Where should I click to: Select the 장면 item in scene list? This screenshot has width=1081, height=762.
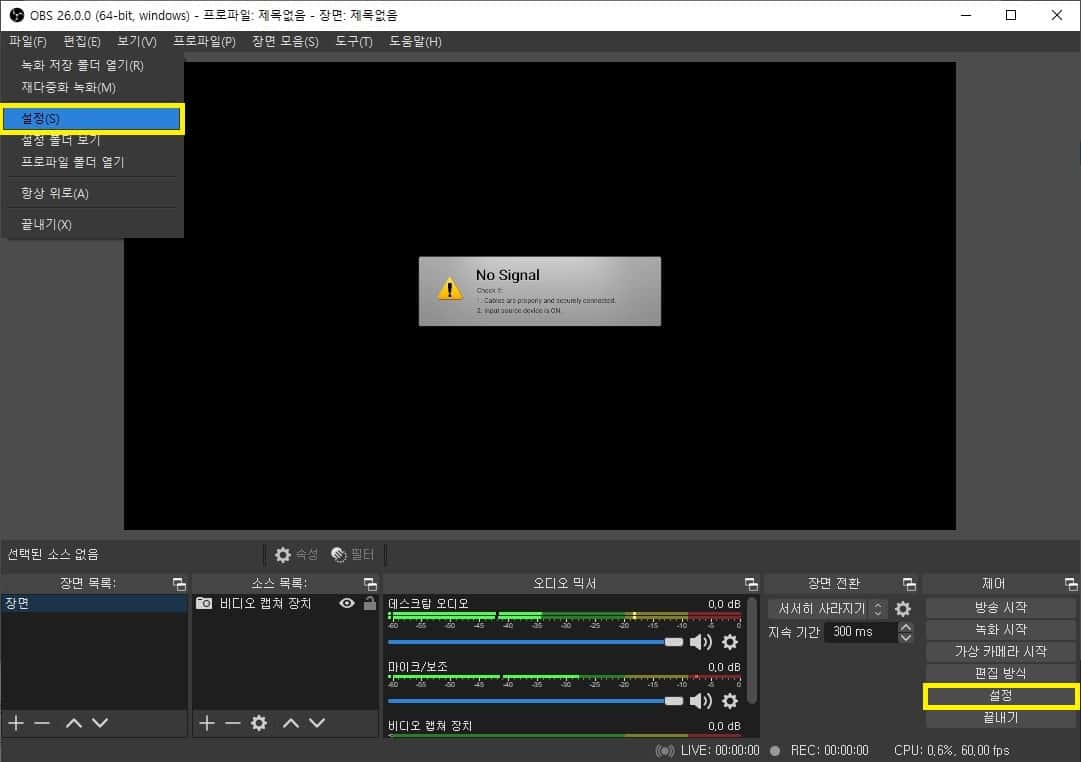(94, 604)
